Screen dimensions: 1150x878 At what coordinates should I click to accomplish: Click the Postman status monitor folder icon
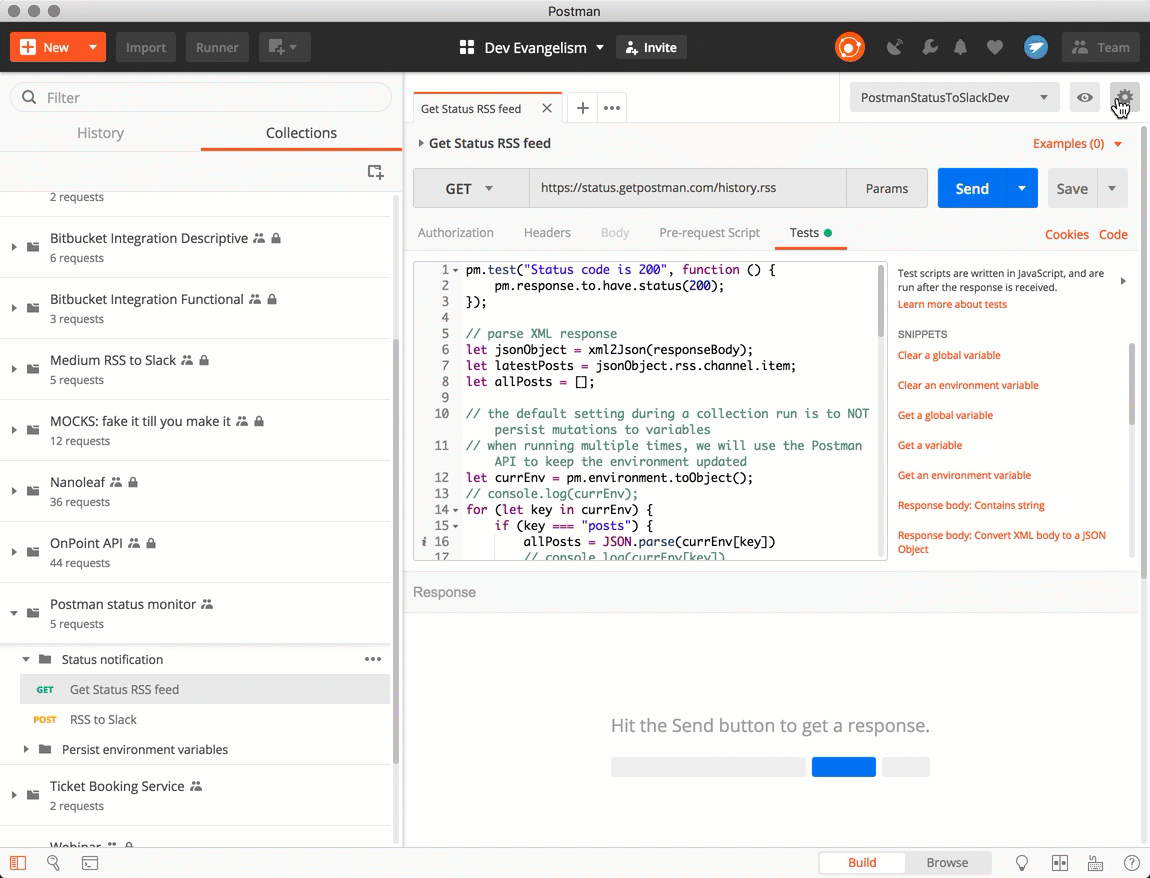[33, 612]
